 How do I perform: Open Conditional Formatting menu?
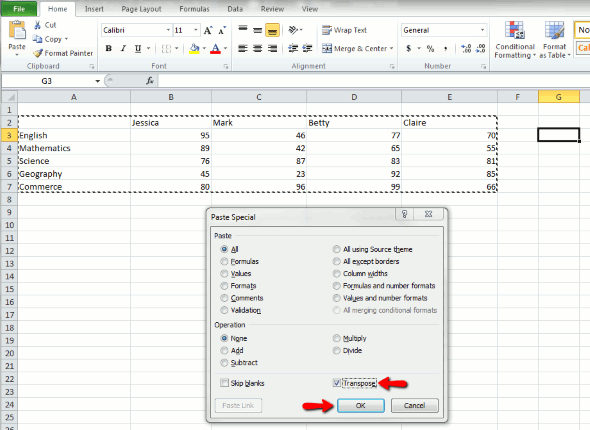click(x=515, y=40)
